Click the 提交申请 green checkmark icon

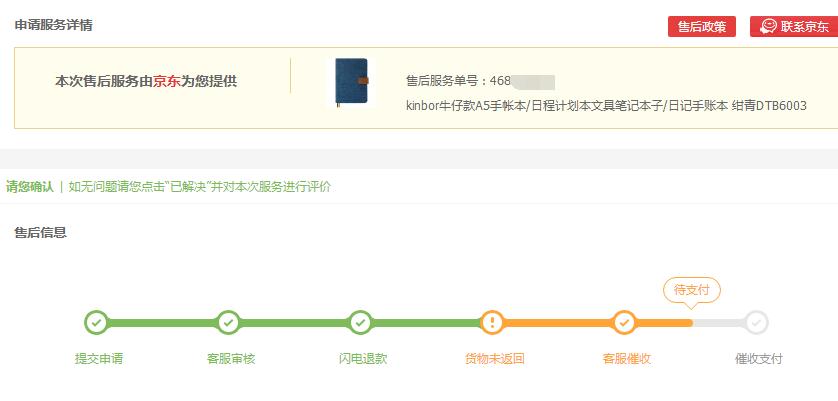tap(96, 323)
